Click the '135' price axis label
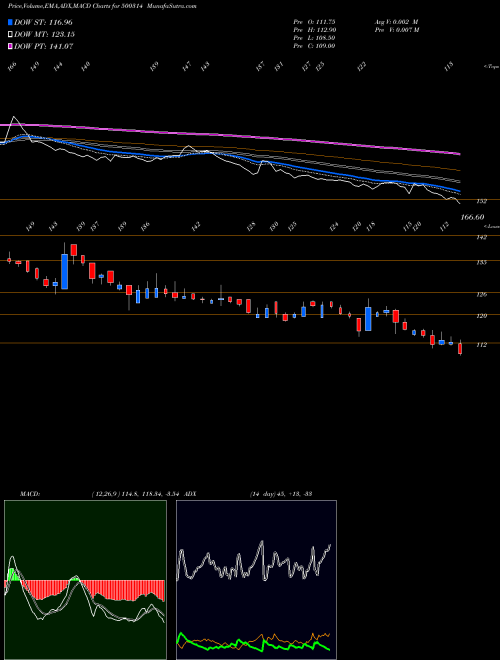 tap(482, 263)
